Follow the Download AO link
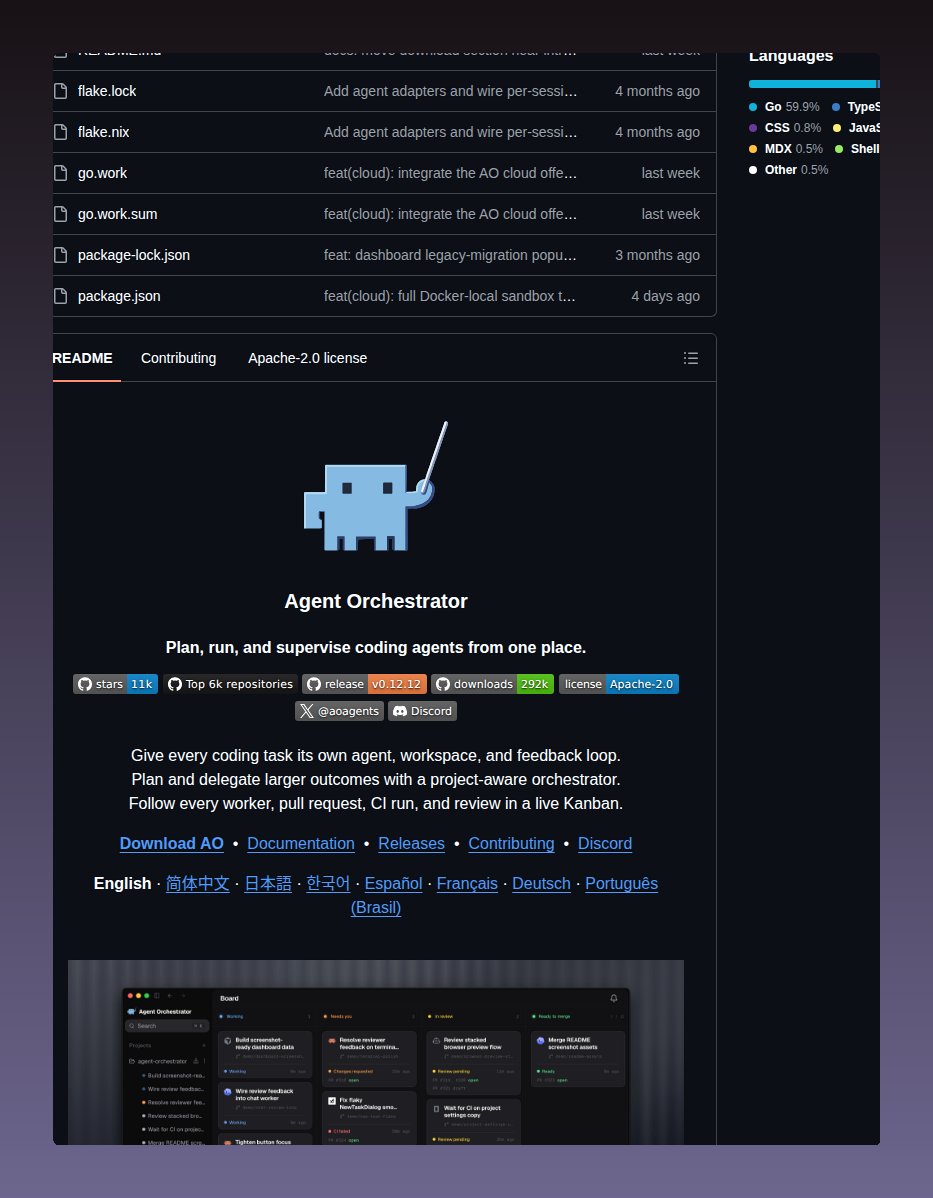Viewport: 933px width, 1198px height. 172,843
